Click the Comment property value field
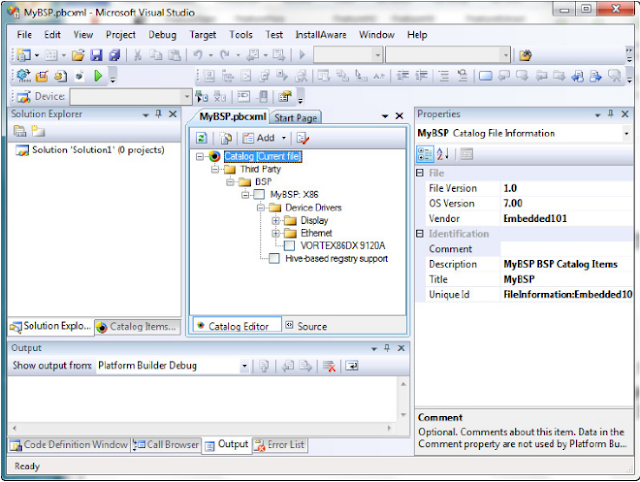The height and width of the screenshot is (482, 640). click(x=567, y=249)
